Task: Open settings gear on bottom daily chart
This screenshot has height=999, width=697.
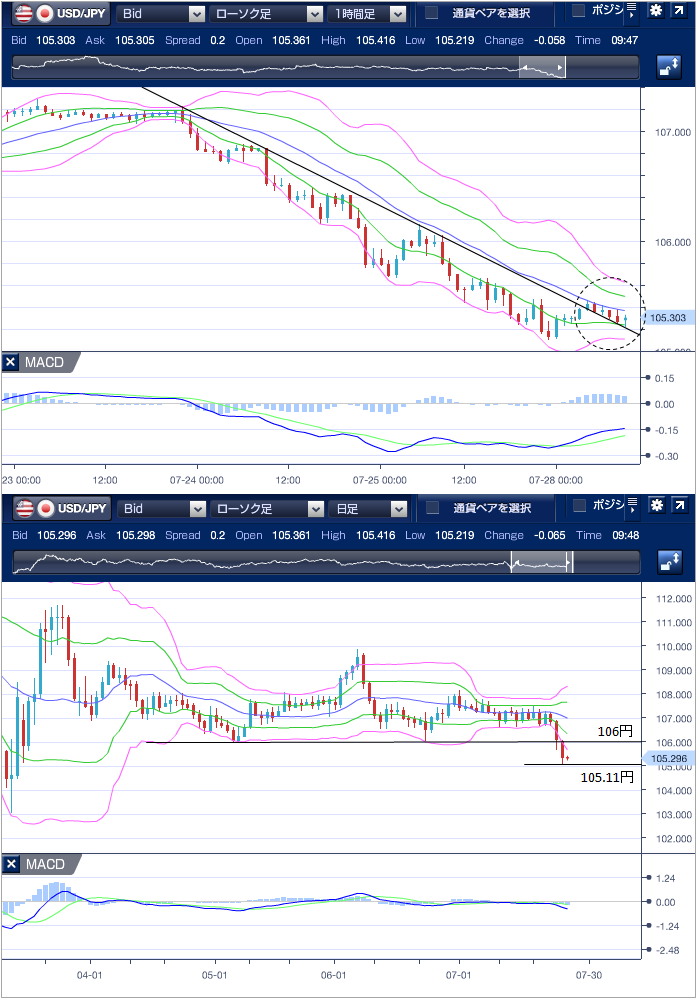Action: click(655, 505)
